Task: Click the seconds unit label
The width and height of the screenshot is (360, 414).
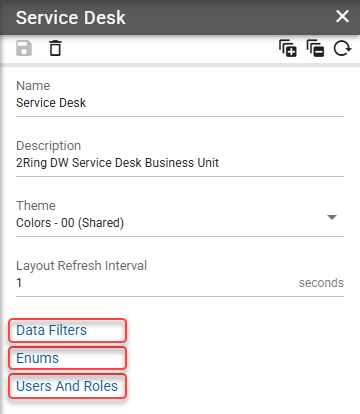Action: tap(321, 283)
